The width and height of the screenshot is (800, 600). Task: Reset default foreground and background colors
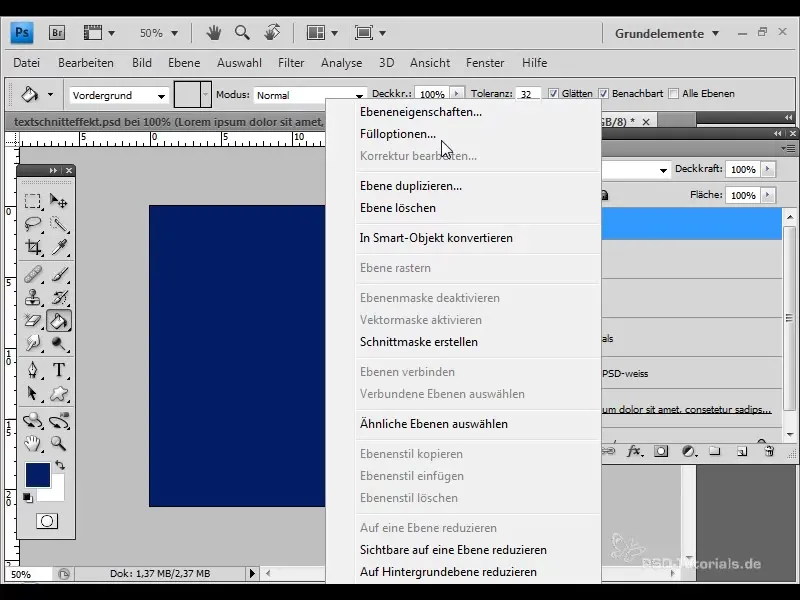28,497
